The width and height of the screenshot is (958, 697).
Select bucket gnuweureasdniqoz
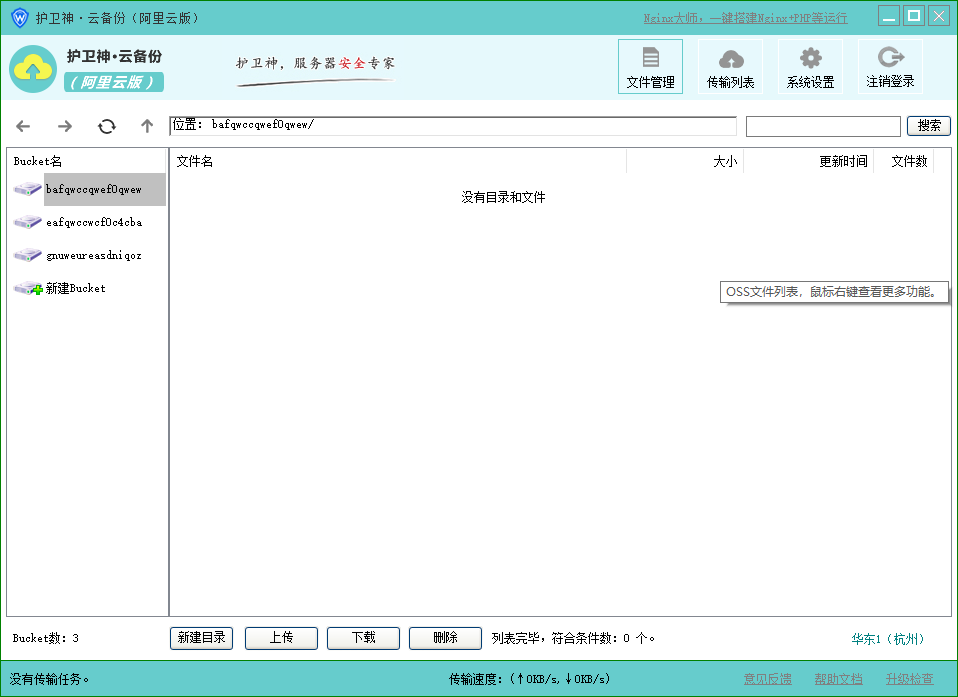94,255
